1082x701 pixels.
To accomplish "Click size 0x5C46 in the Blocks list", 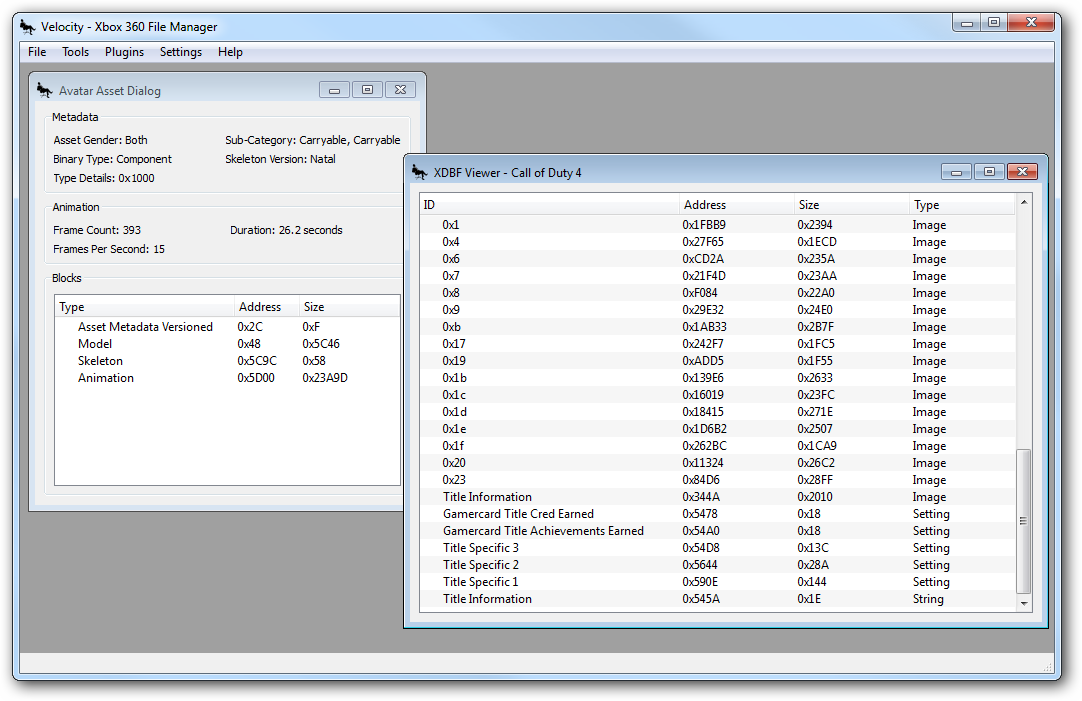I will (321, 344).
